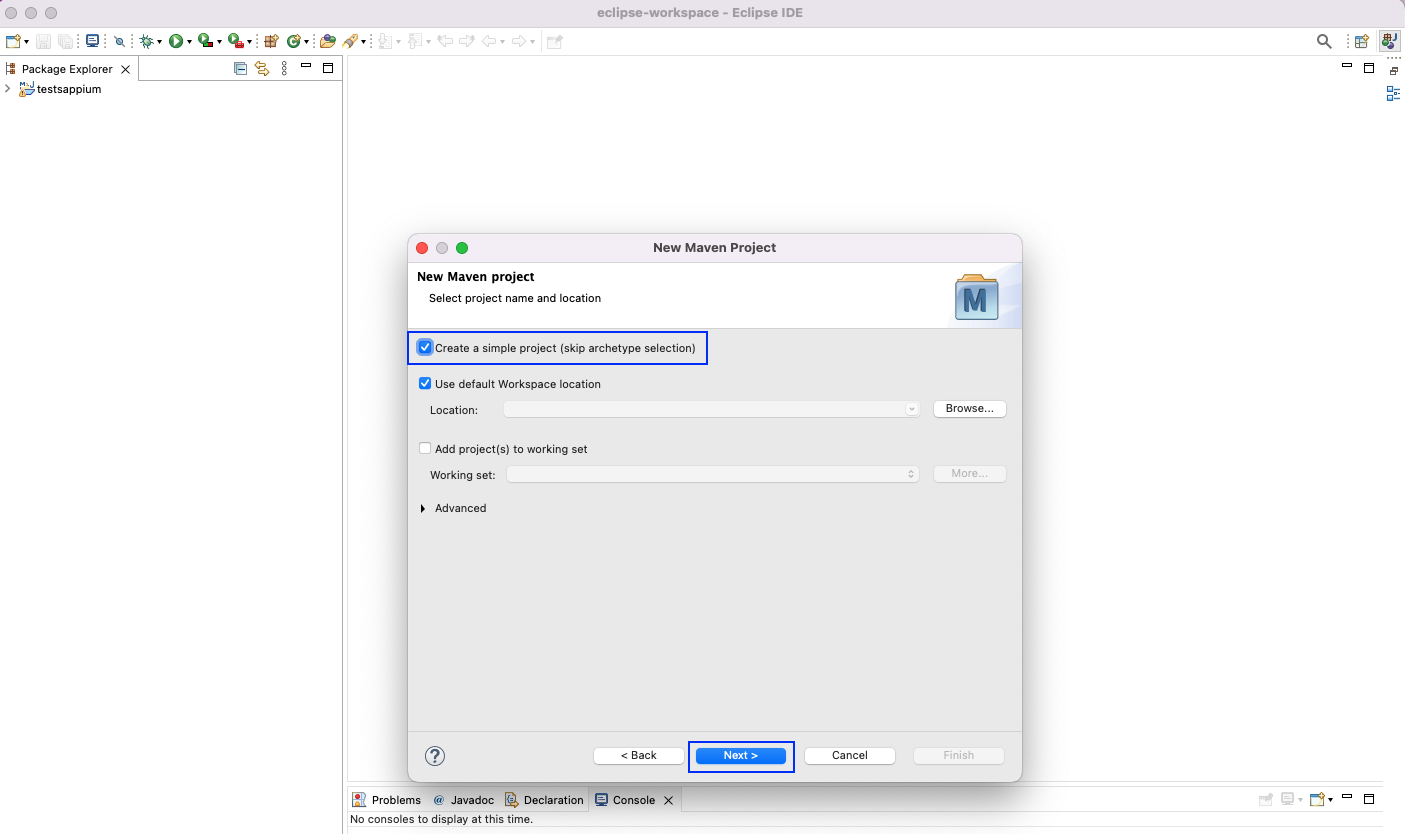This screenshot has height=834, width=1405.
Task: Enable Add project(s) to working set
Action: [425, 449]
